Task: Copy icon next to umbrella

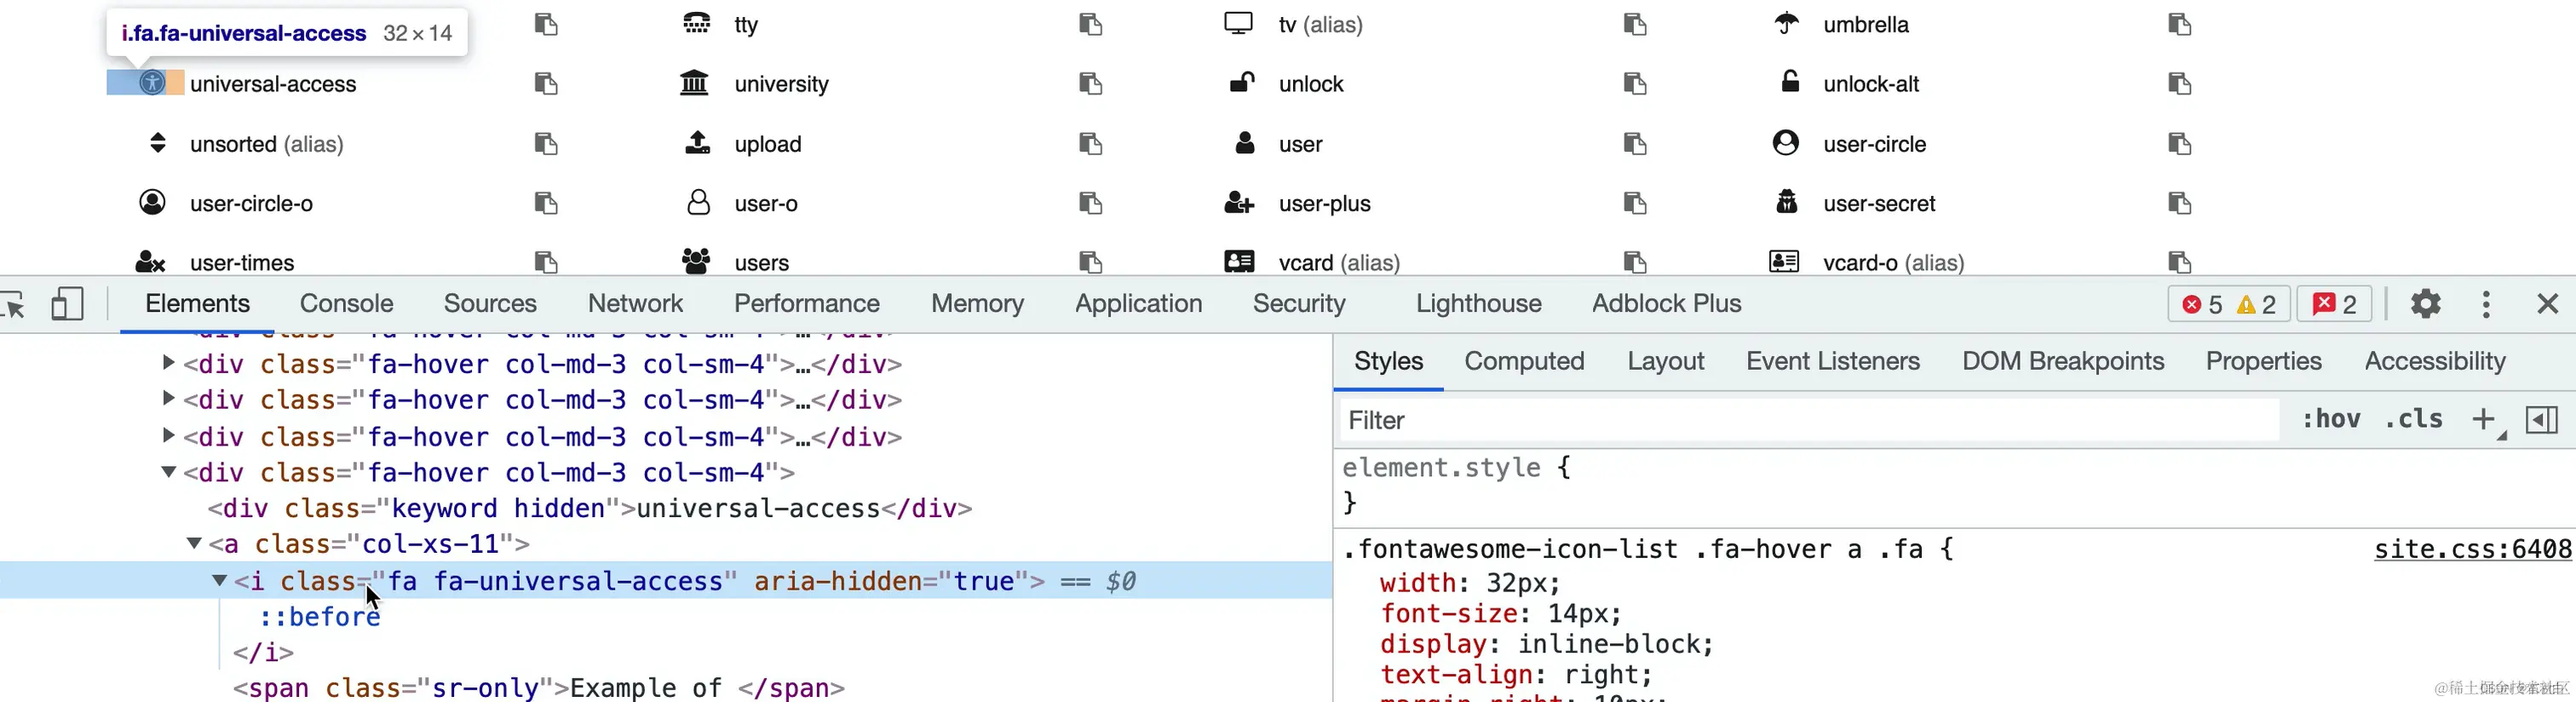Action: 2179,24
